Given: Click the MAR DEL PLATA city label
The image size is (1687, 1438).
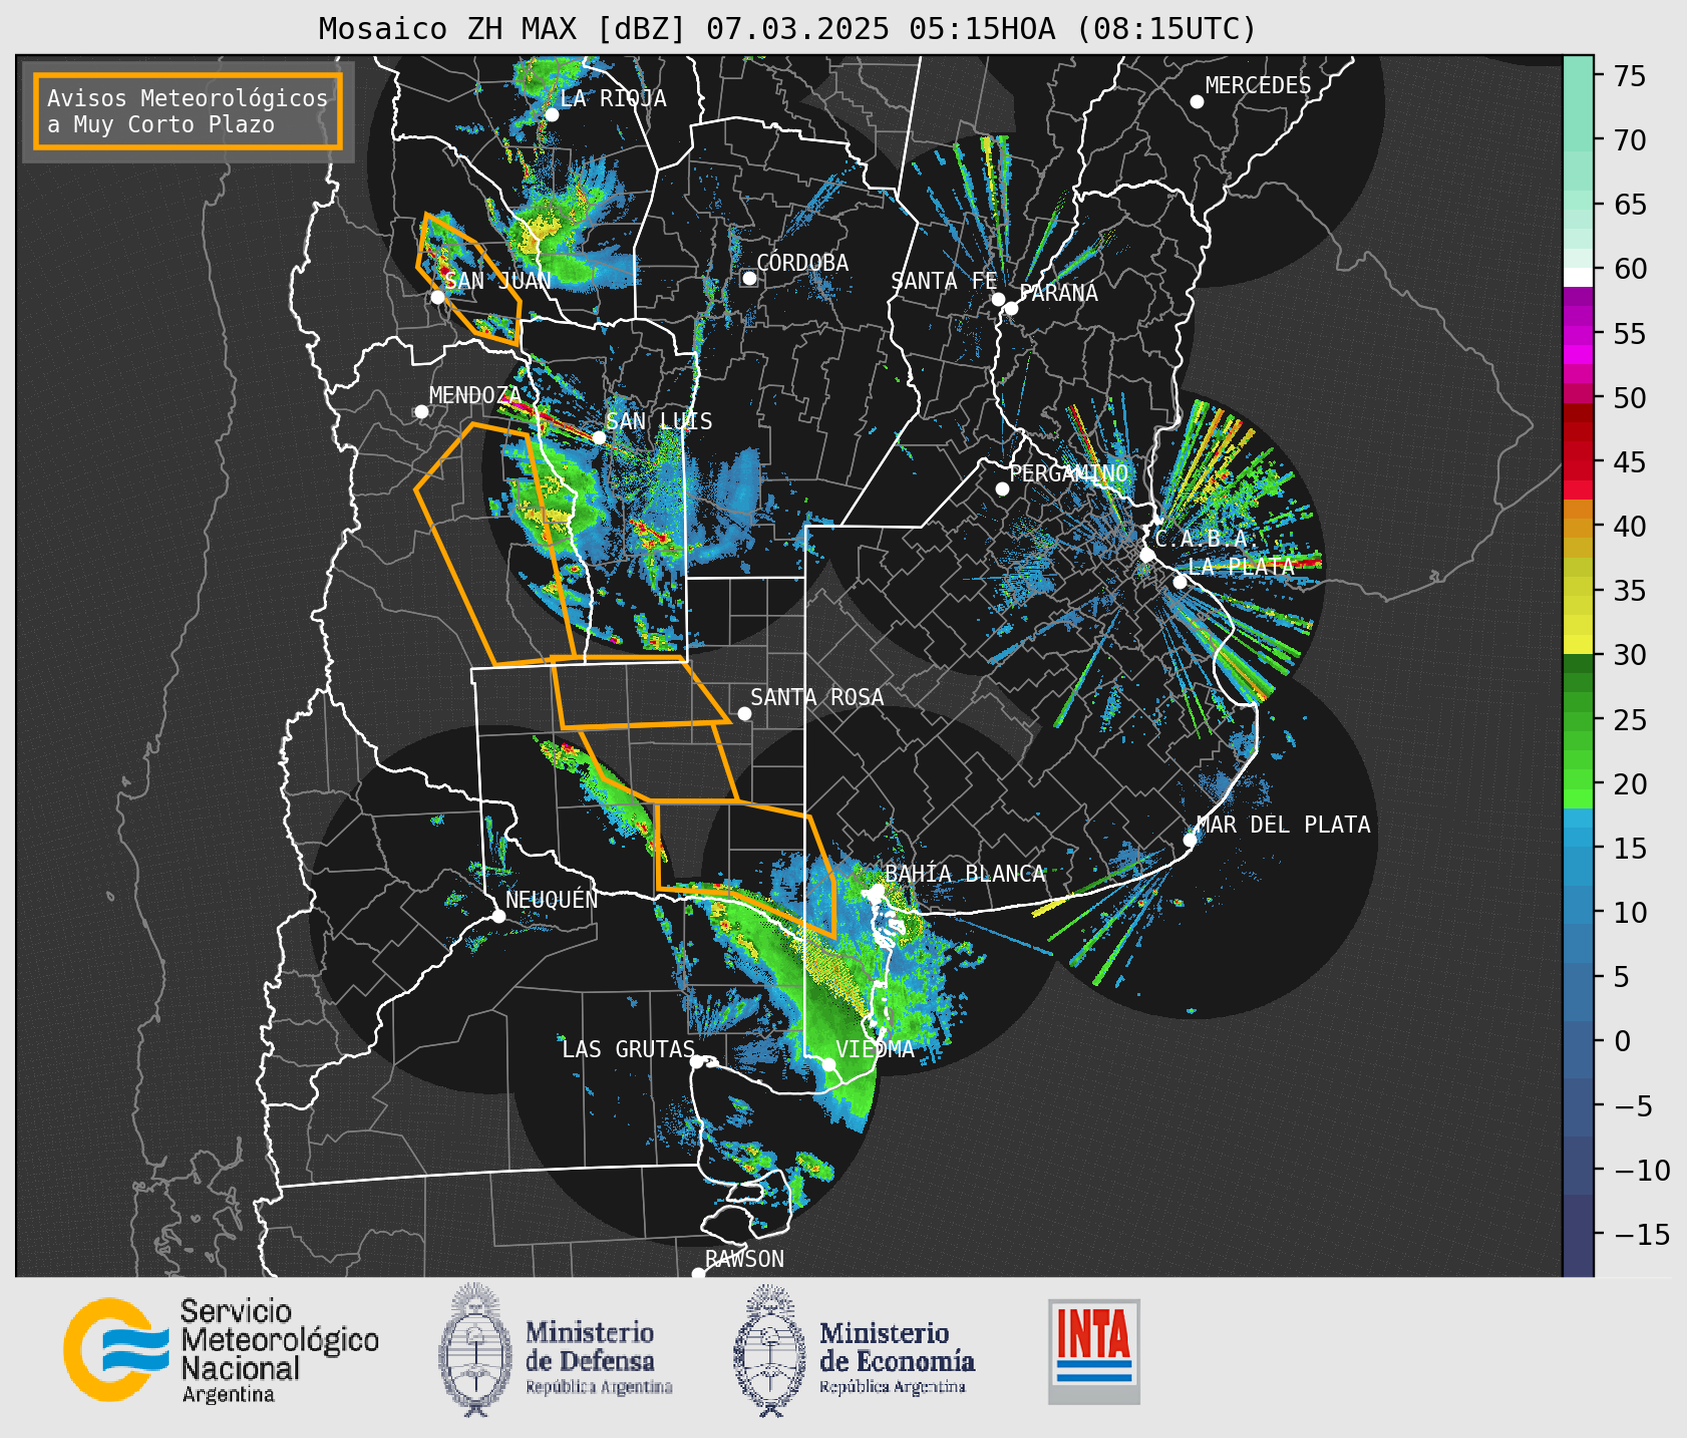Looking at the screenshot, I should pos(1283,825).
